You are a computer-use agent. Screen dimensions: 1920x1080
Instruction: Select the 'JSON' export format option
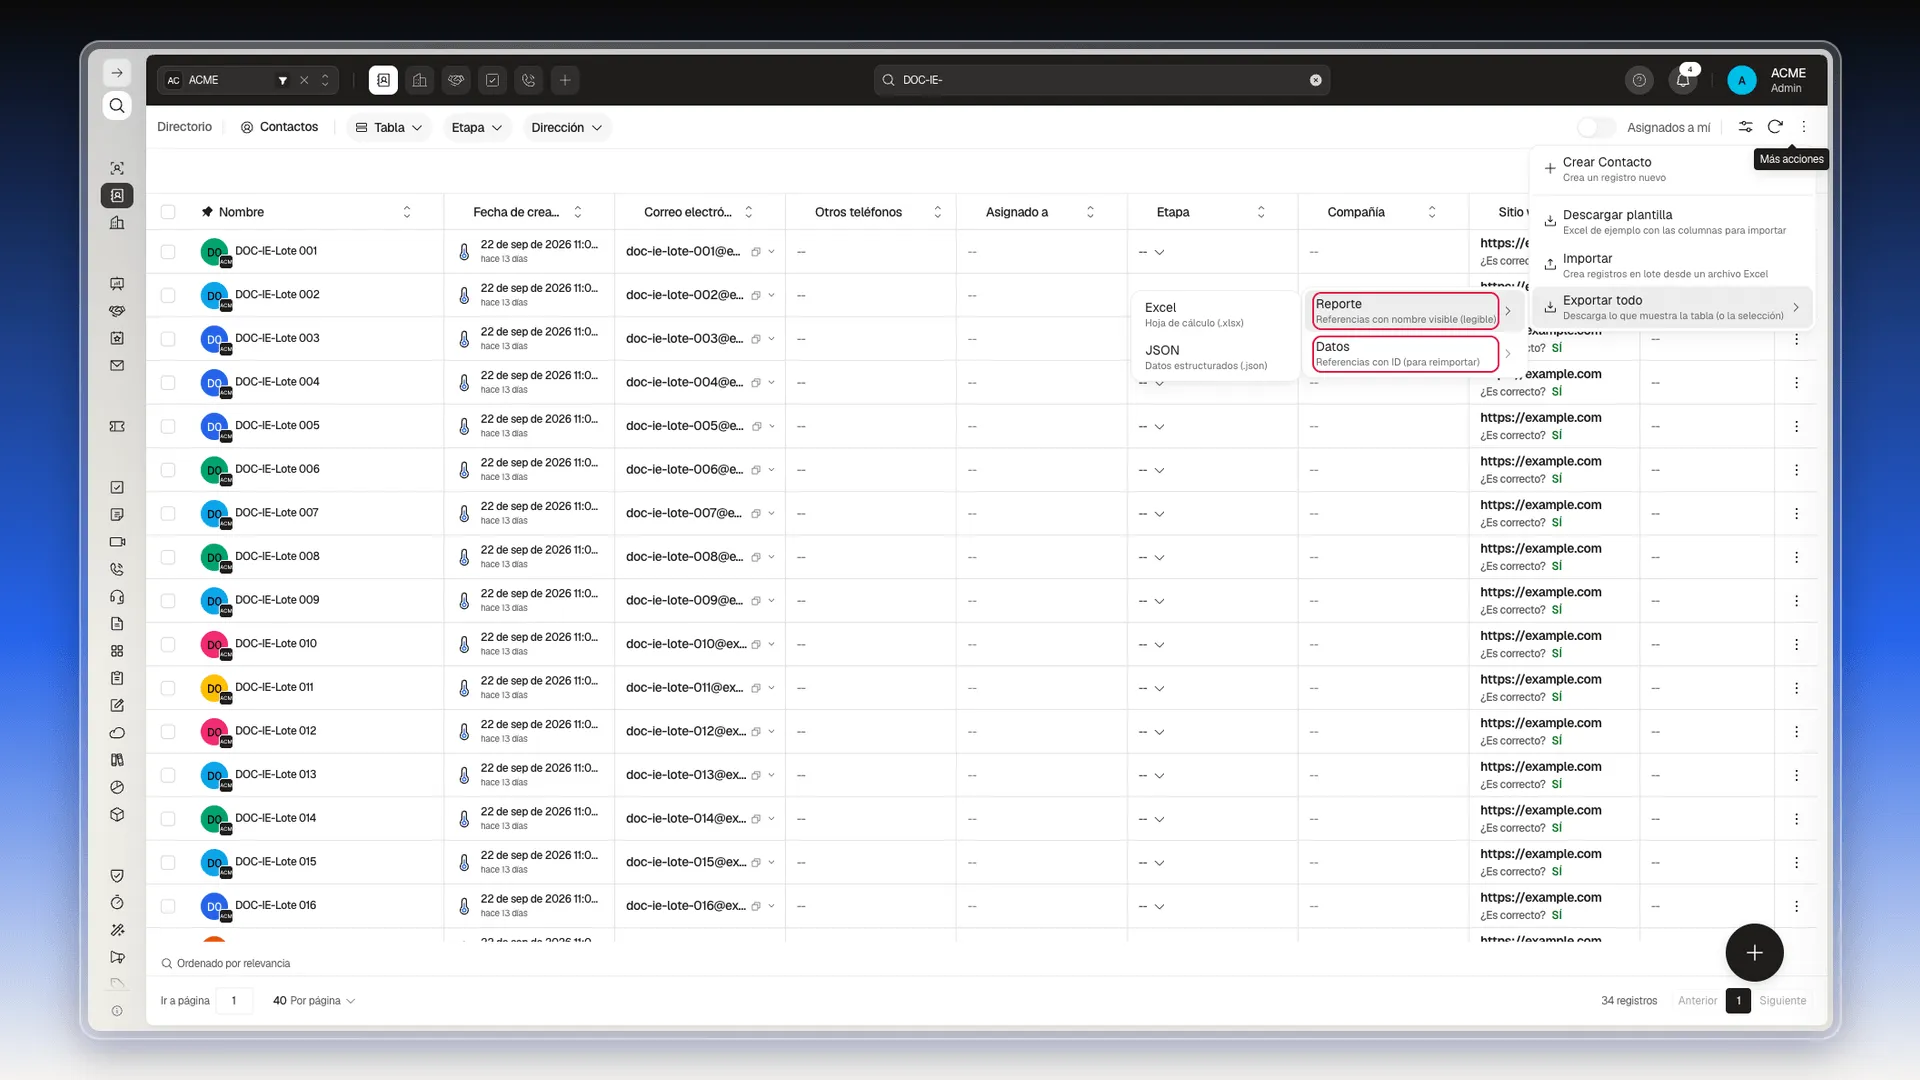coord(1215,357)
